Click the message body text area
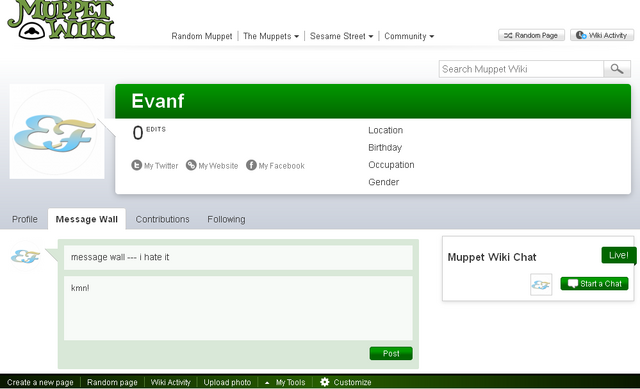This screenshot has width=640, height=389. click(238, 308)
